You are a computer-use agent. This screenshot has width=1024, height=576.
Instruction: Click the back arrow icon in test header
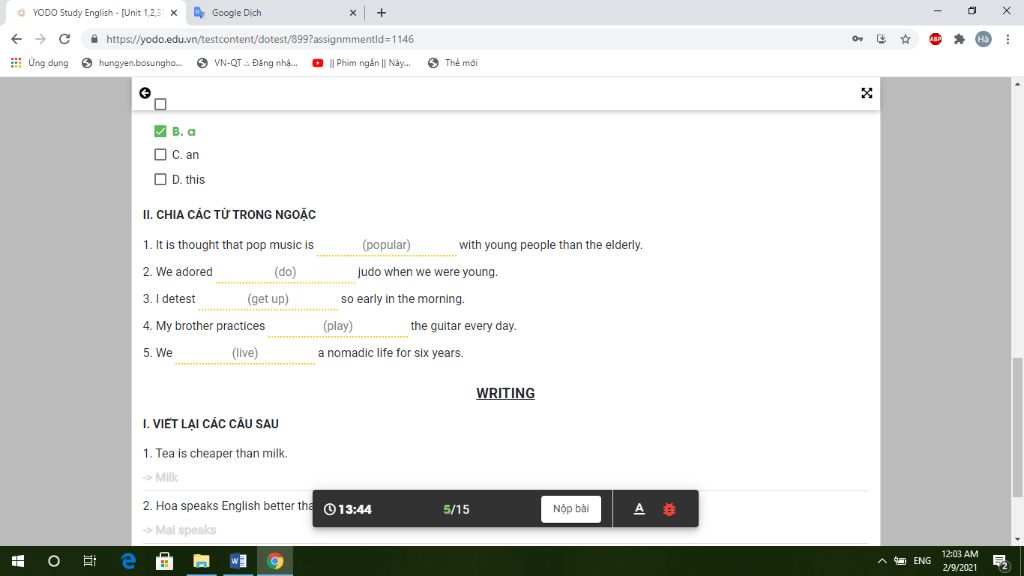coord(145,93)
